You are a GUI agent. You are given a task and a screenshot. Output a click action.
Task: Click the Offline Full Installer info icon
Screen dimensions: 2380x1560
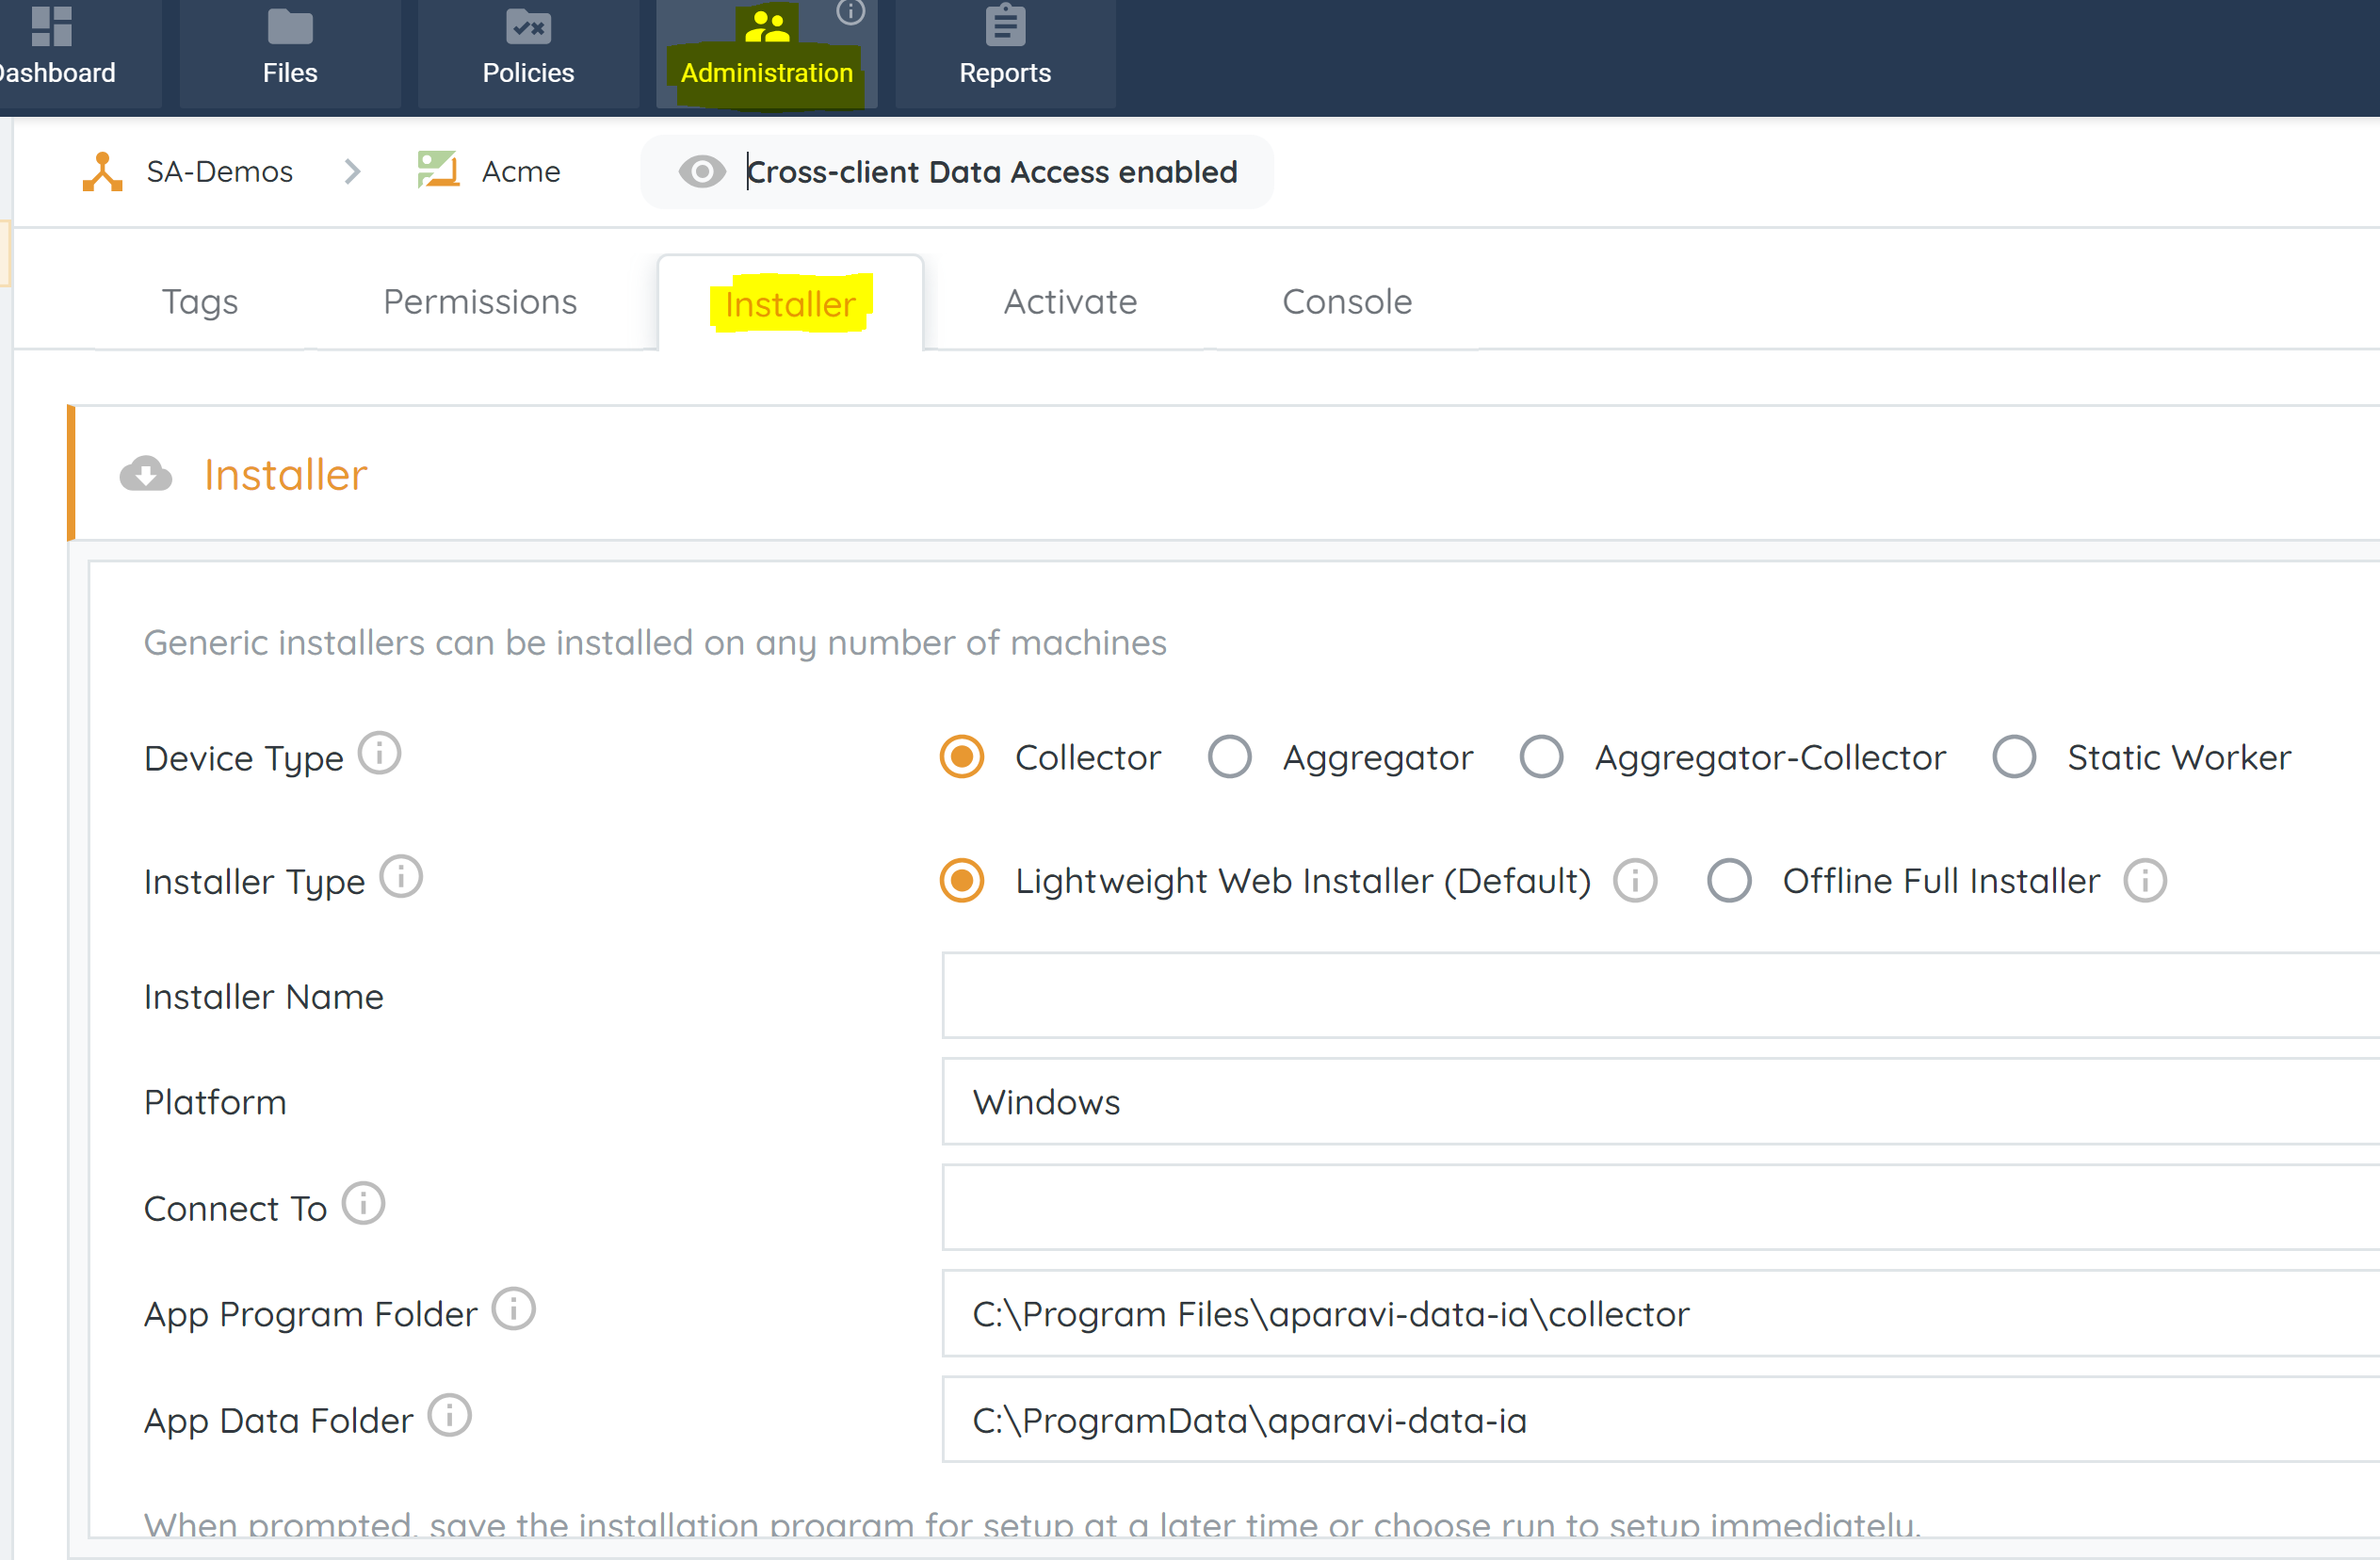[x=2145, y=881]
